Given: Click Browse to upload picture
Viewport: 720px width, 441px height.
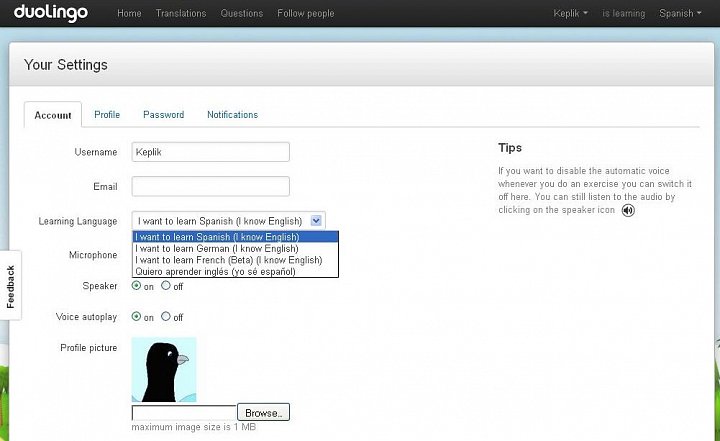Looking at the screenshot, I should (263, 412).
